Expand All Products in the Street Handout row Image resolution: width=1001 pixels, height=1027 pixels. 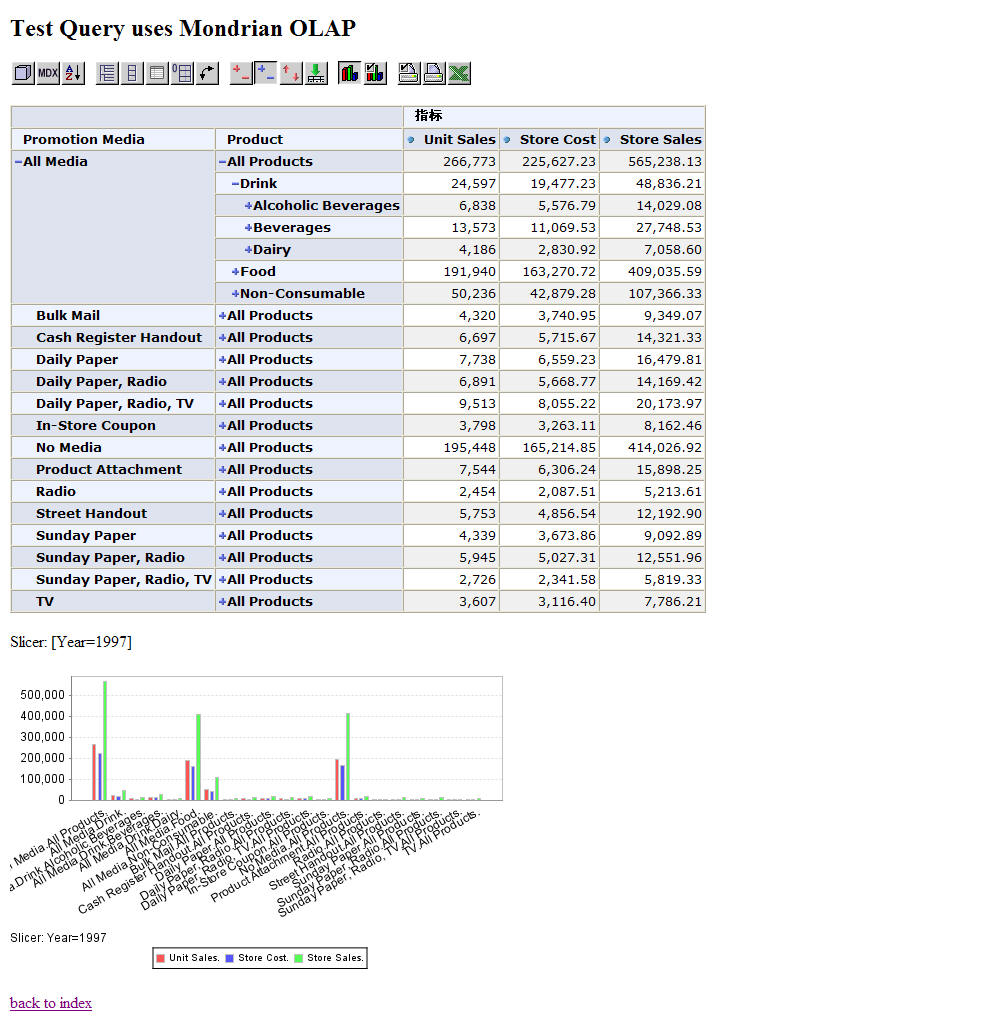(223, 514)
